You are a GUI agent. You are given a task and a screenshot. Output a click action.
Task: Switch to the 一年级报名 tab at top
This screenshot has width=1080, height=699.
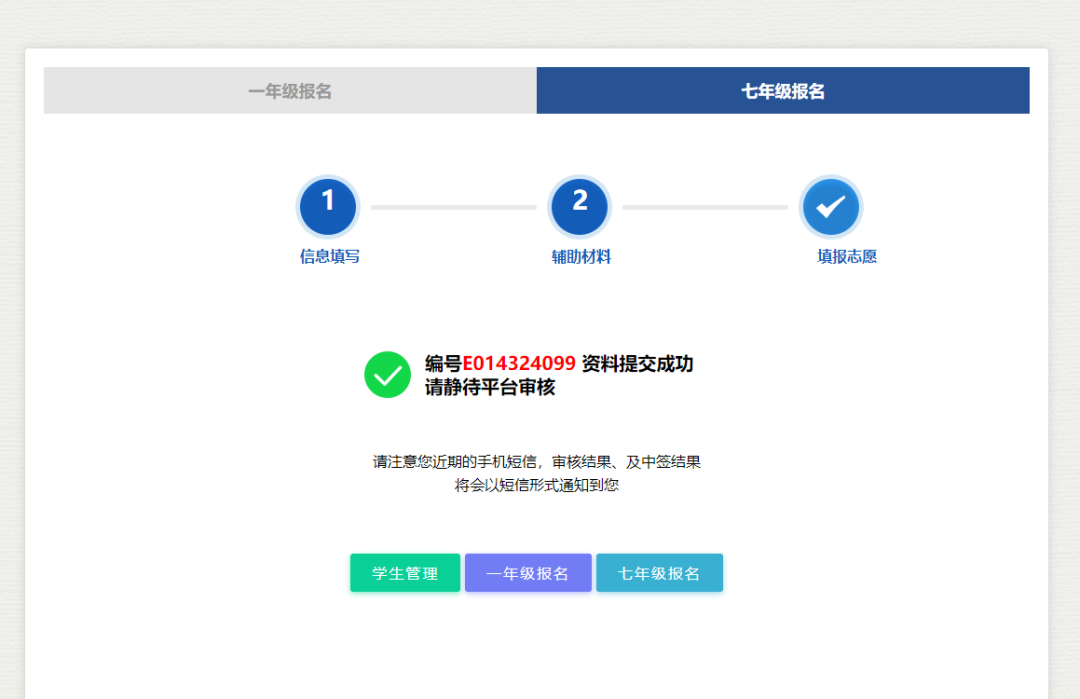click(290, 91)
